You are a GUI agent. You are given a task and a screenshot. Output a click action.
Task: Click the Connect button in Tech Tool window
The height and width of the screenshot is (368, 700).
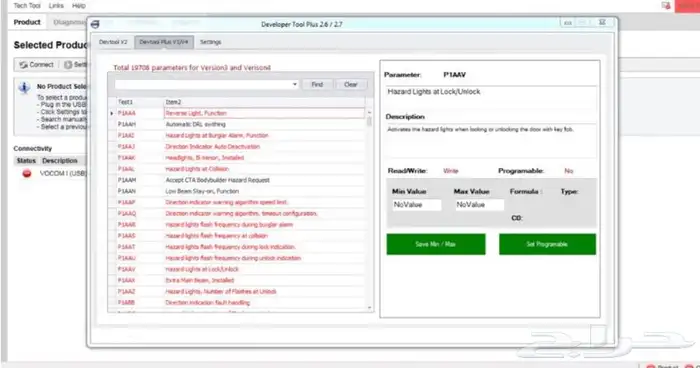pyautogui.click(x=36, y=65)
